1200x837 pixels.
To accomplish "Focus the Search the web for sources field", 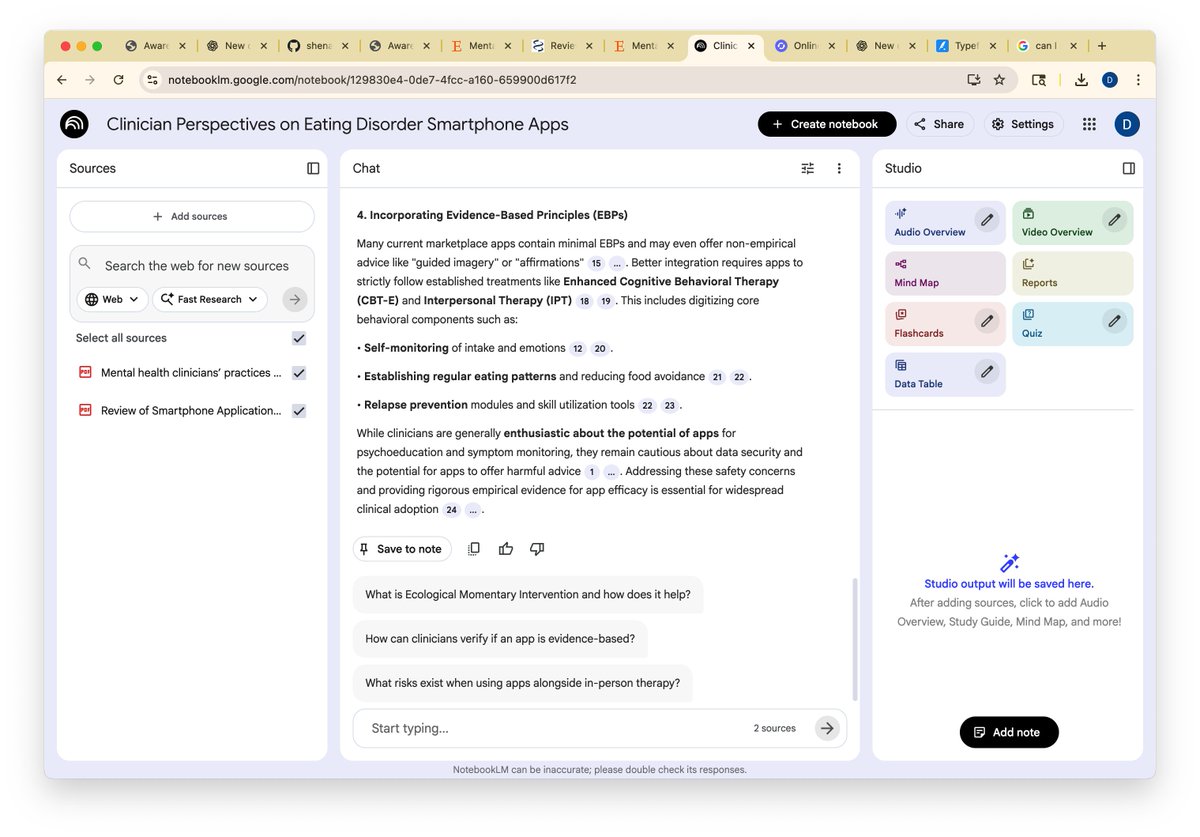I will coord(196,266).
